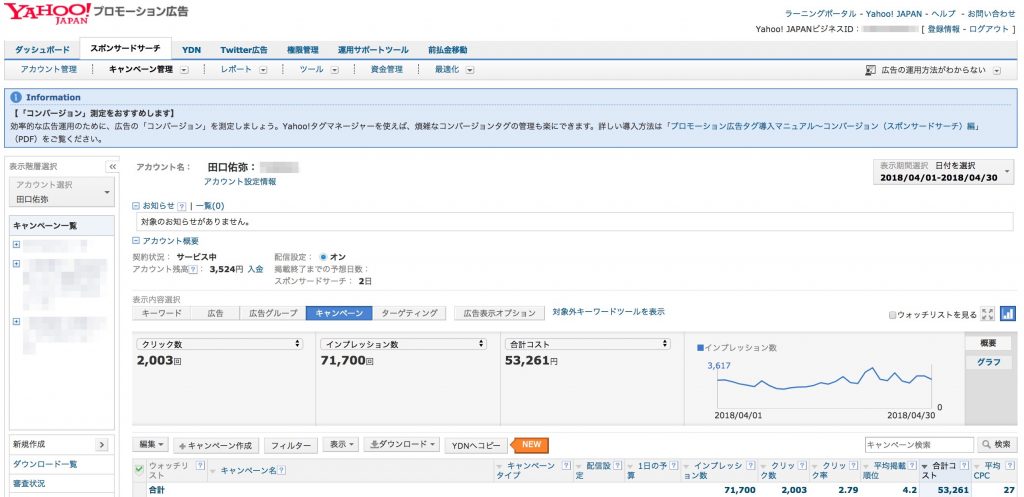
Task: Click help icon next to アカウント残高
Action: pos(193,269)
